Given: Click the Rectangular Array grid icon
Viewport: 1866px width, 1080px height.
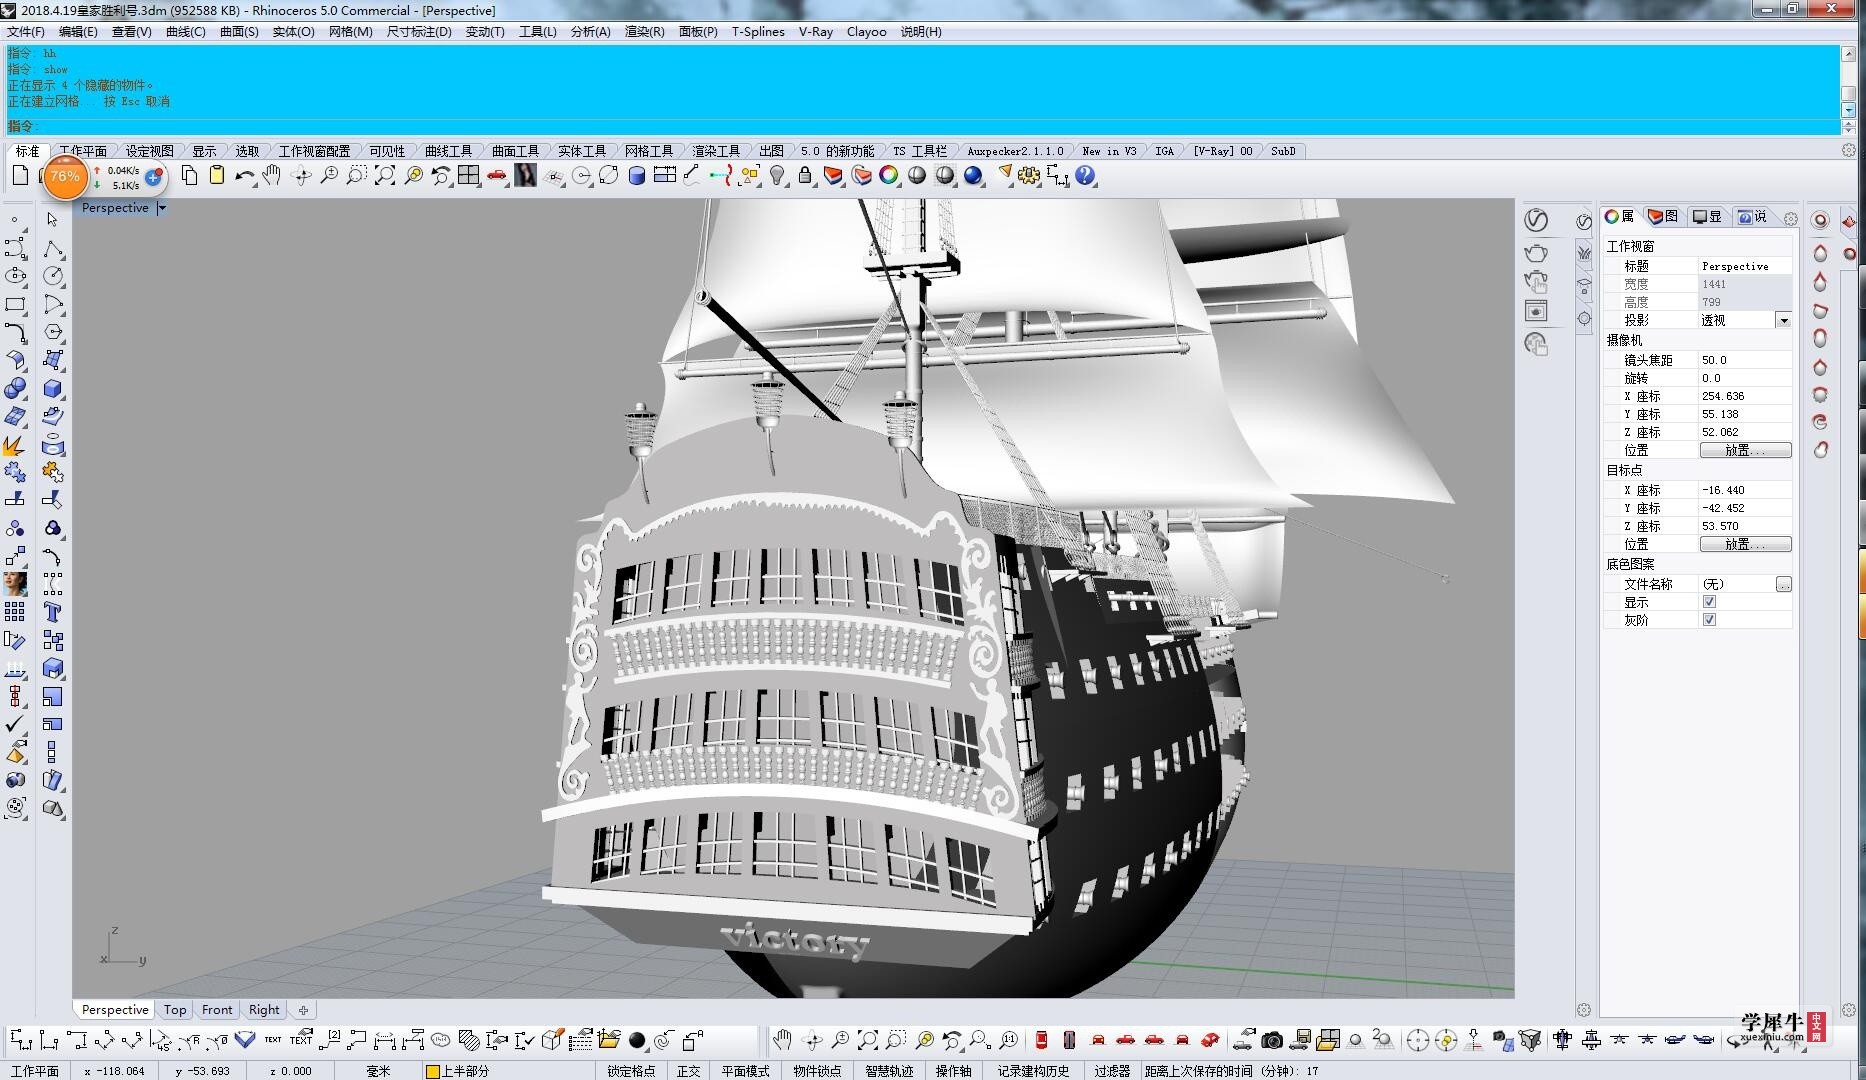Looking at the screenshot, I should tap(15, 612).
